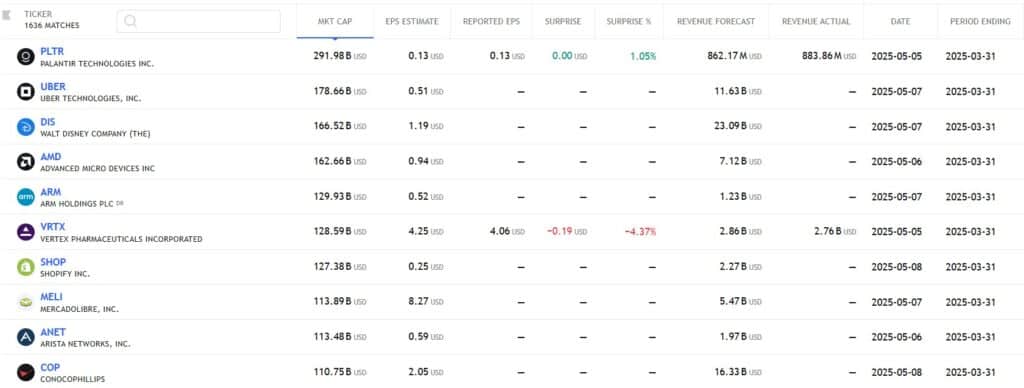Image resolution: width=1024 pixels, height=388 pixels.
Task: Collapse the ticker column with arrow icon
Action: coord(6,14)
